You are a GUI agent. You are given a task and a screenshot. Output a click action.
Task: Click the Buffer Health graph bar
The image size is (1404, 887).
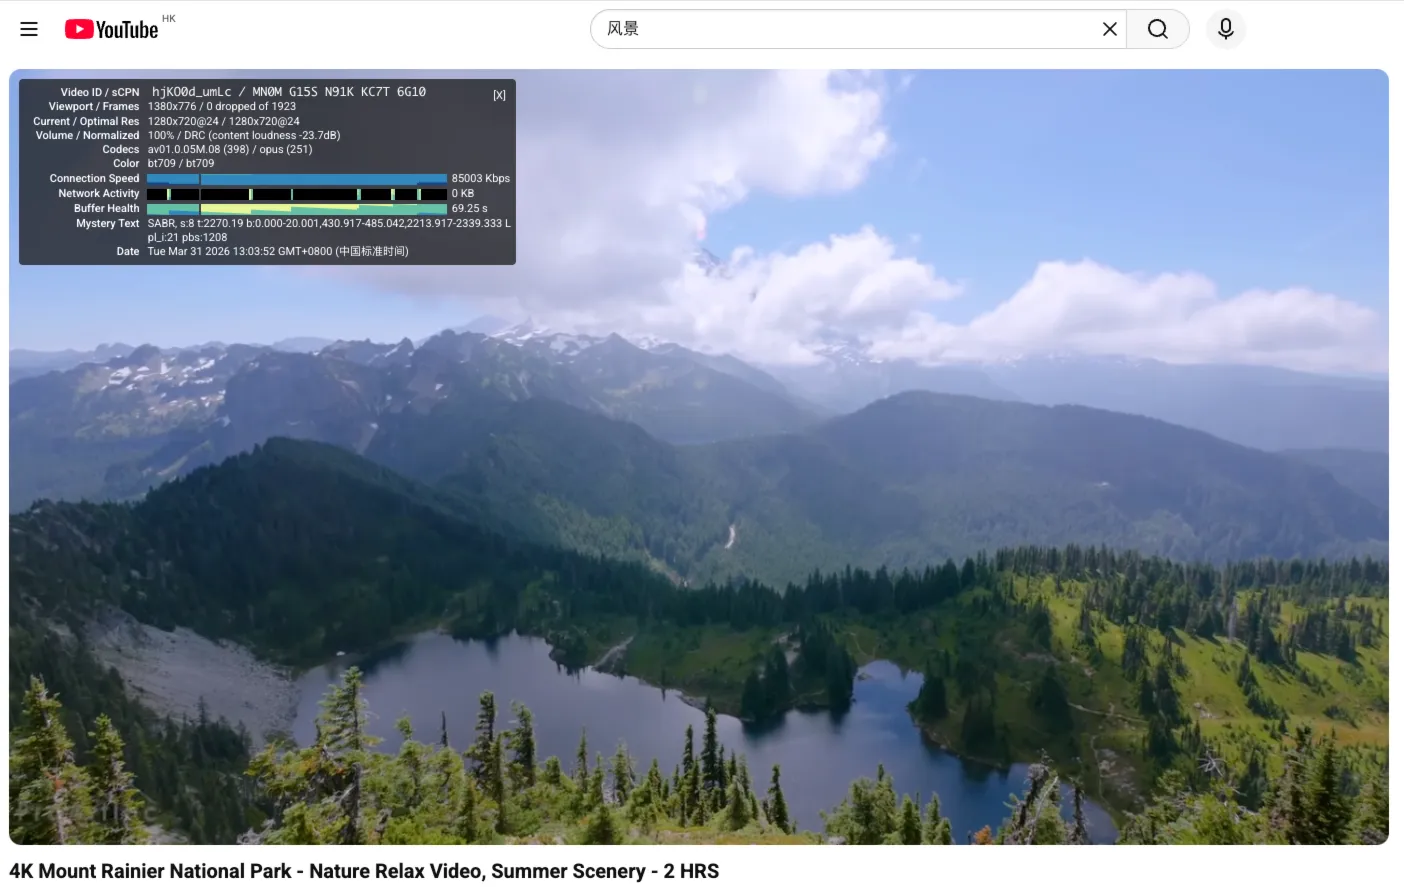pyautogui.click(x=297, y=209)
